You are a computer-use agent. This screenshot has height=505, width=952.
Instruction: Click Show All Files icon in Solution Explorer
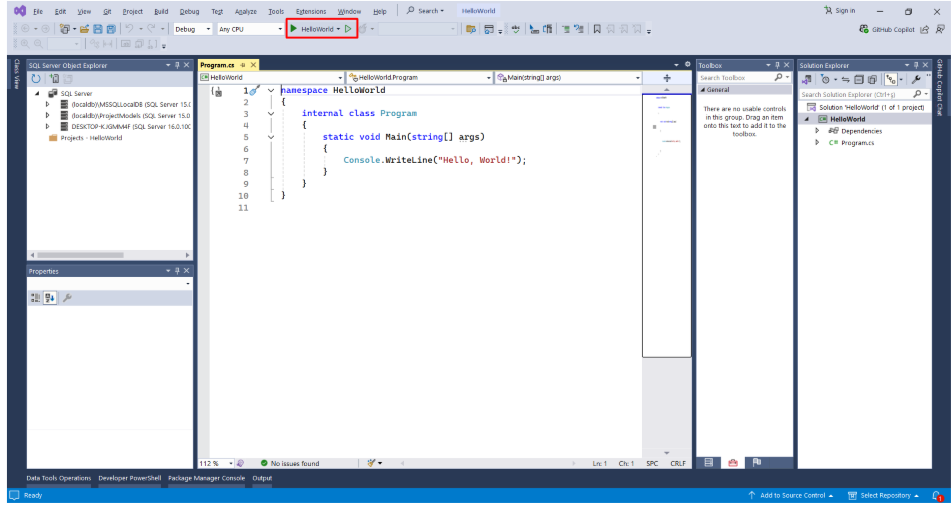tap(872, 80)
